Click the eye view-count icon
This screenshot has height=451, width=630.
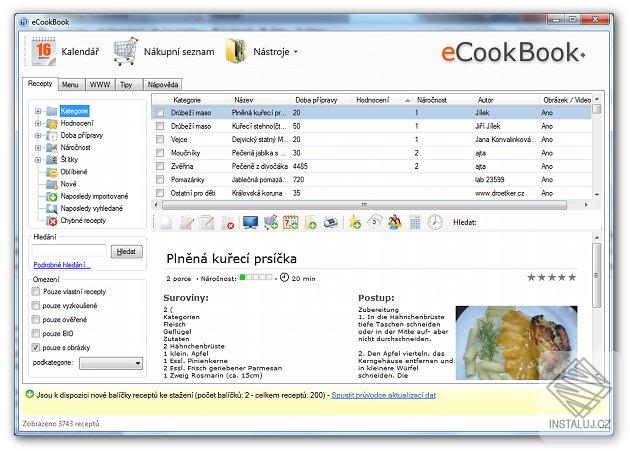(x=375, y=221)
